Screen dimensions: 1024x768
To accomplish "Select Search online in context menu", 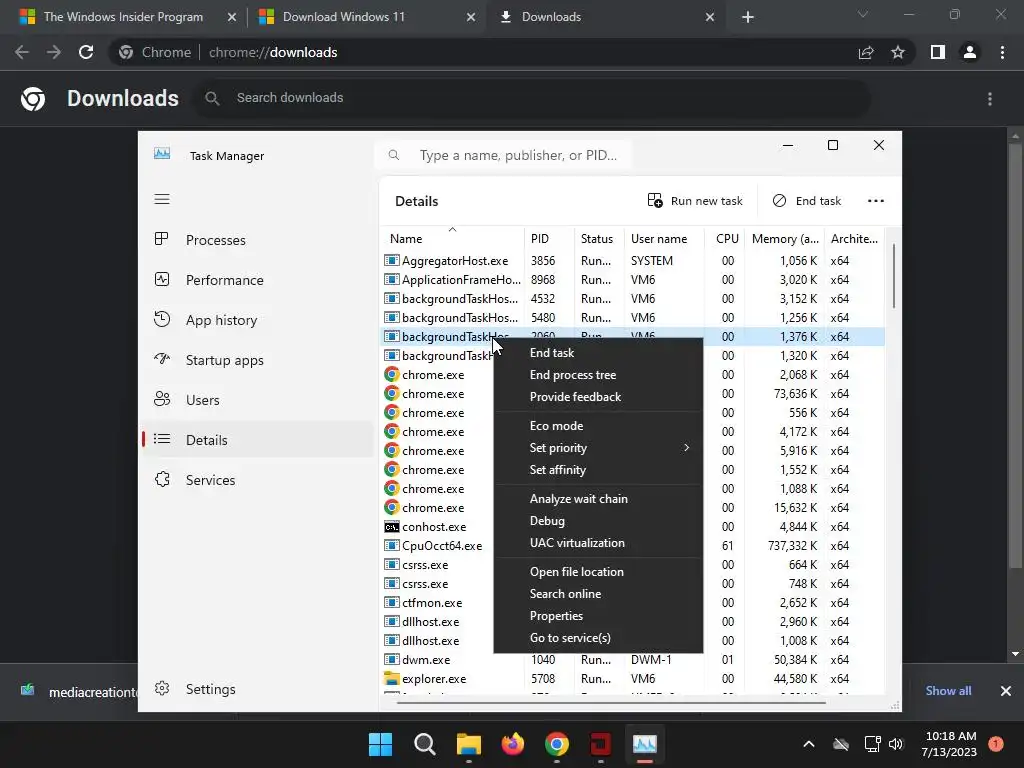I will click(566, 594).
